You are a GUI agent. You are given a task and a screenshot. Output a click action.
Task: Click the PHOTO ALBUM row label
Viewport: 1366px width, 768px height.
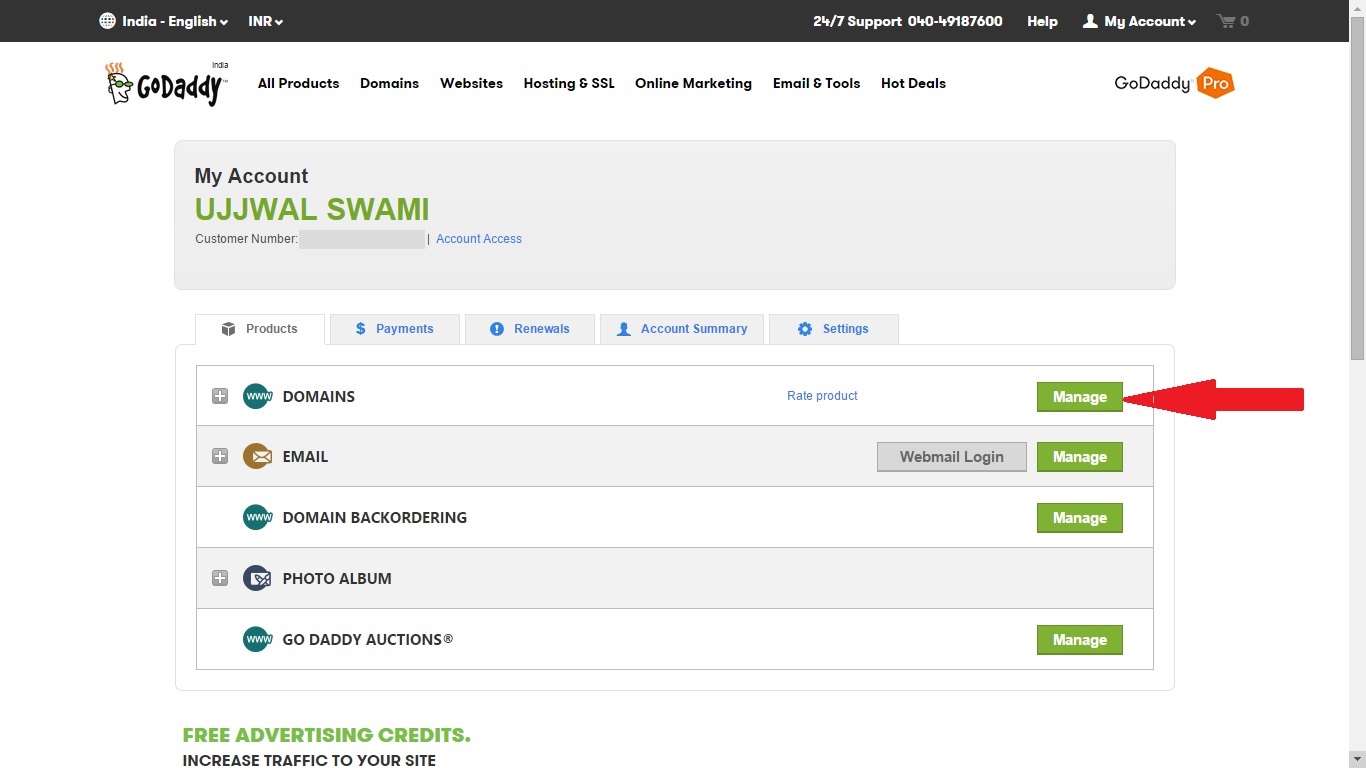[x=337, y=579]
